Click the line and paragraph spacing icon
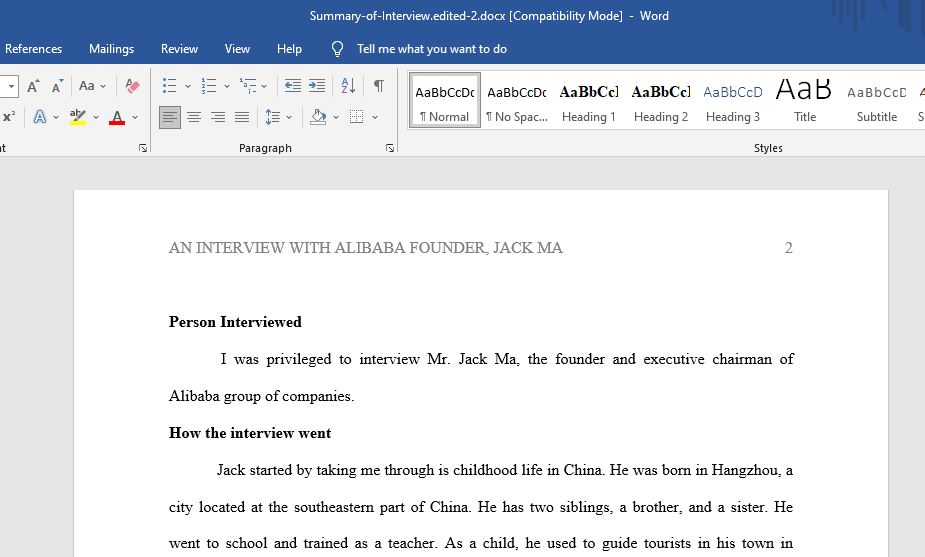This screenshot has width=925, height=557. (x=273, y=117)
